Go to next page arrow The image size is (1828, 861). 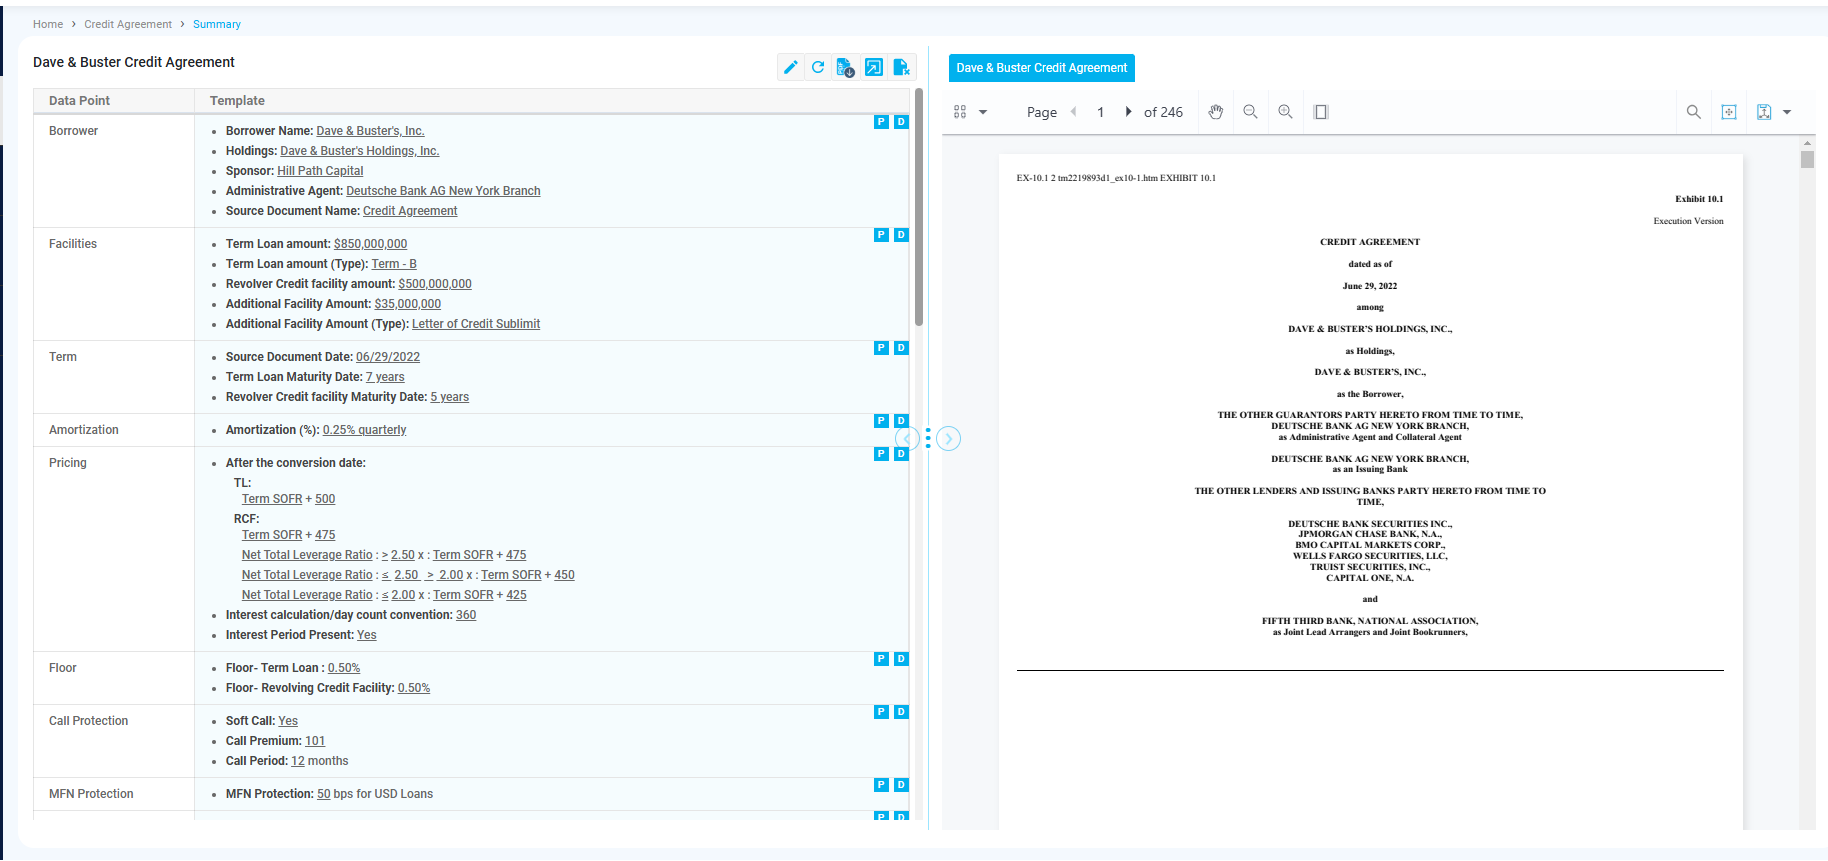1128,112
